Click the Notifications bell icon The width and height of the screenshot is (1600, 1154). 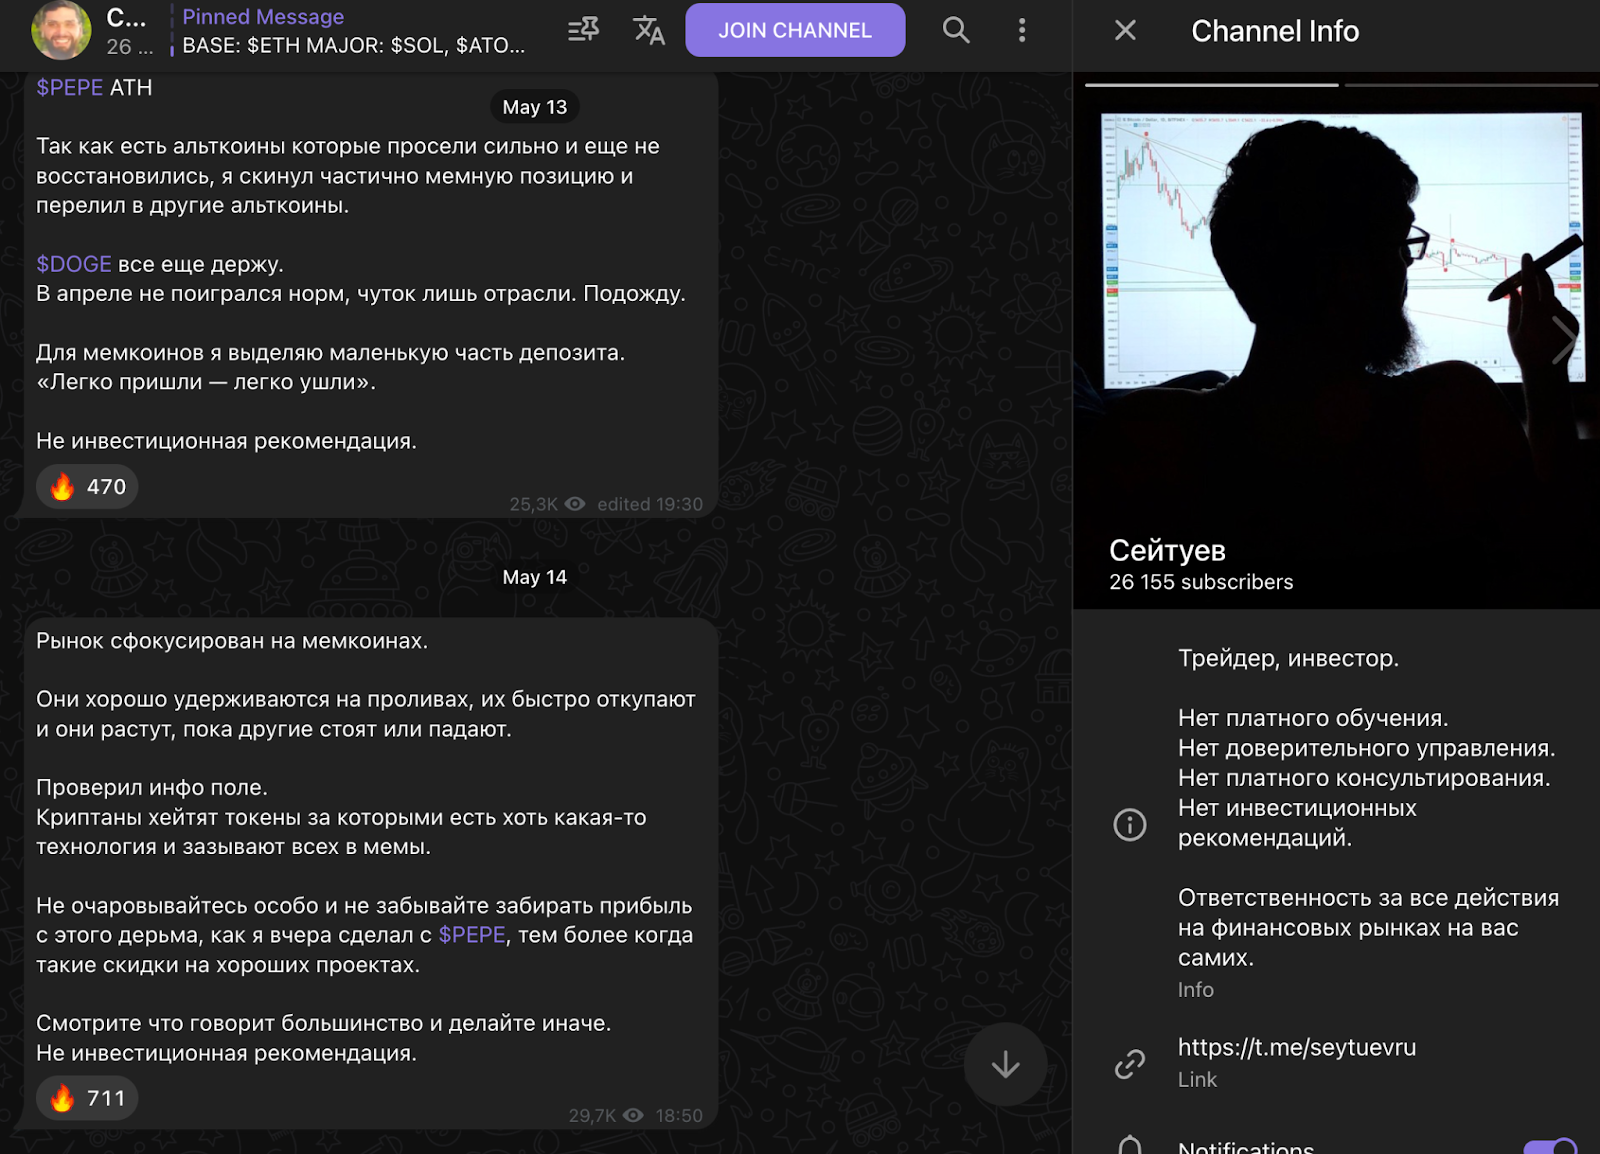pos(1130,1146)
